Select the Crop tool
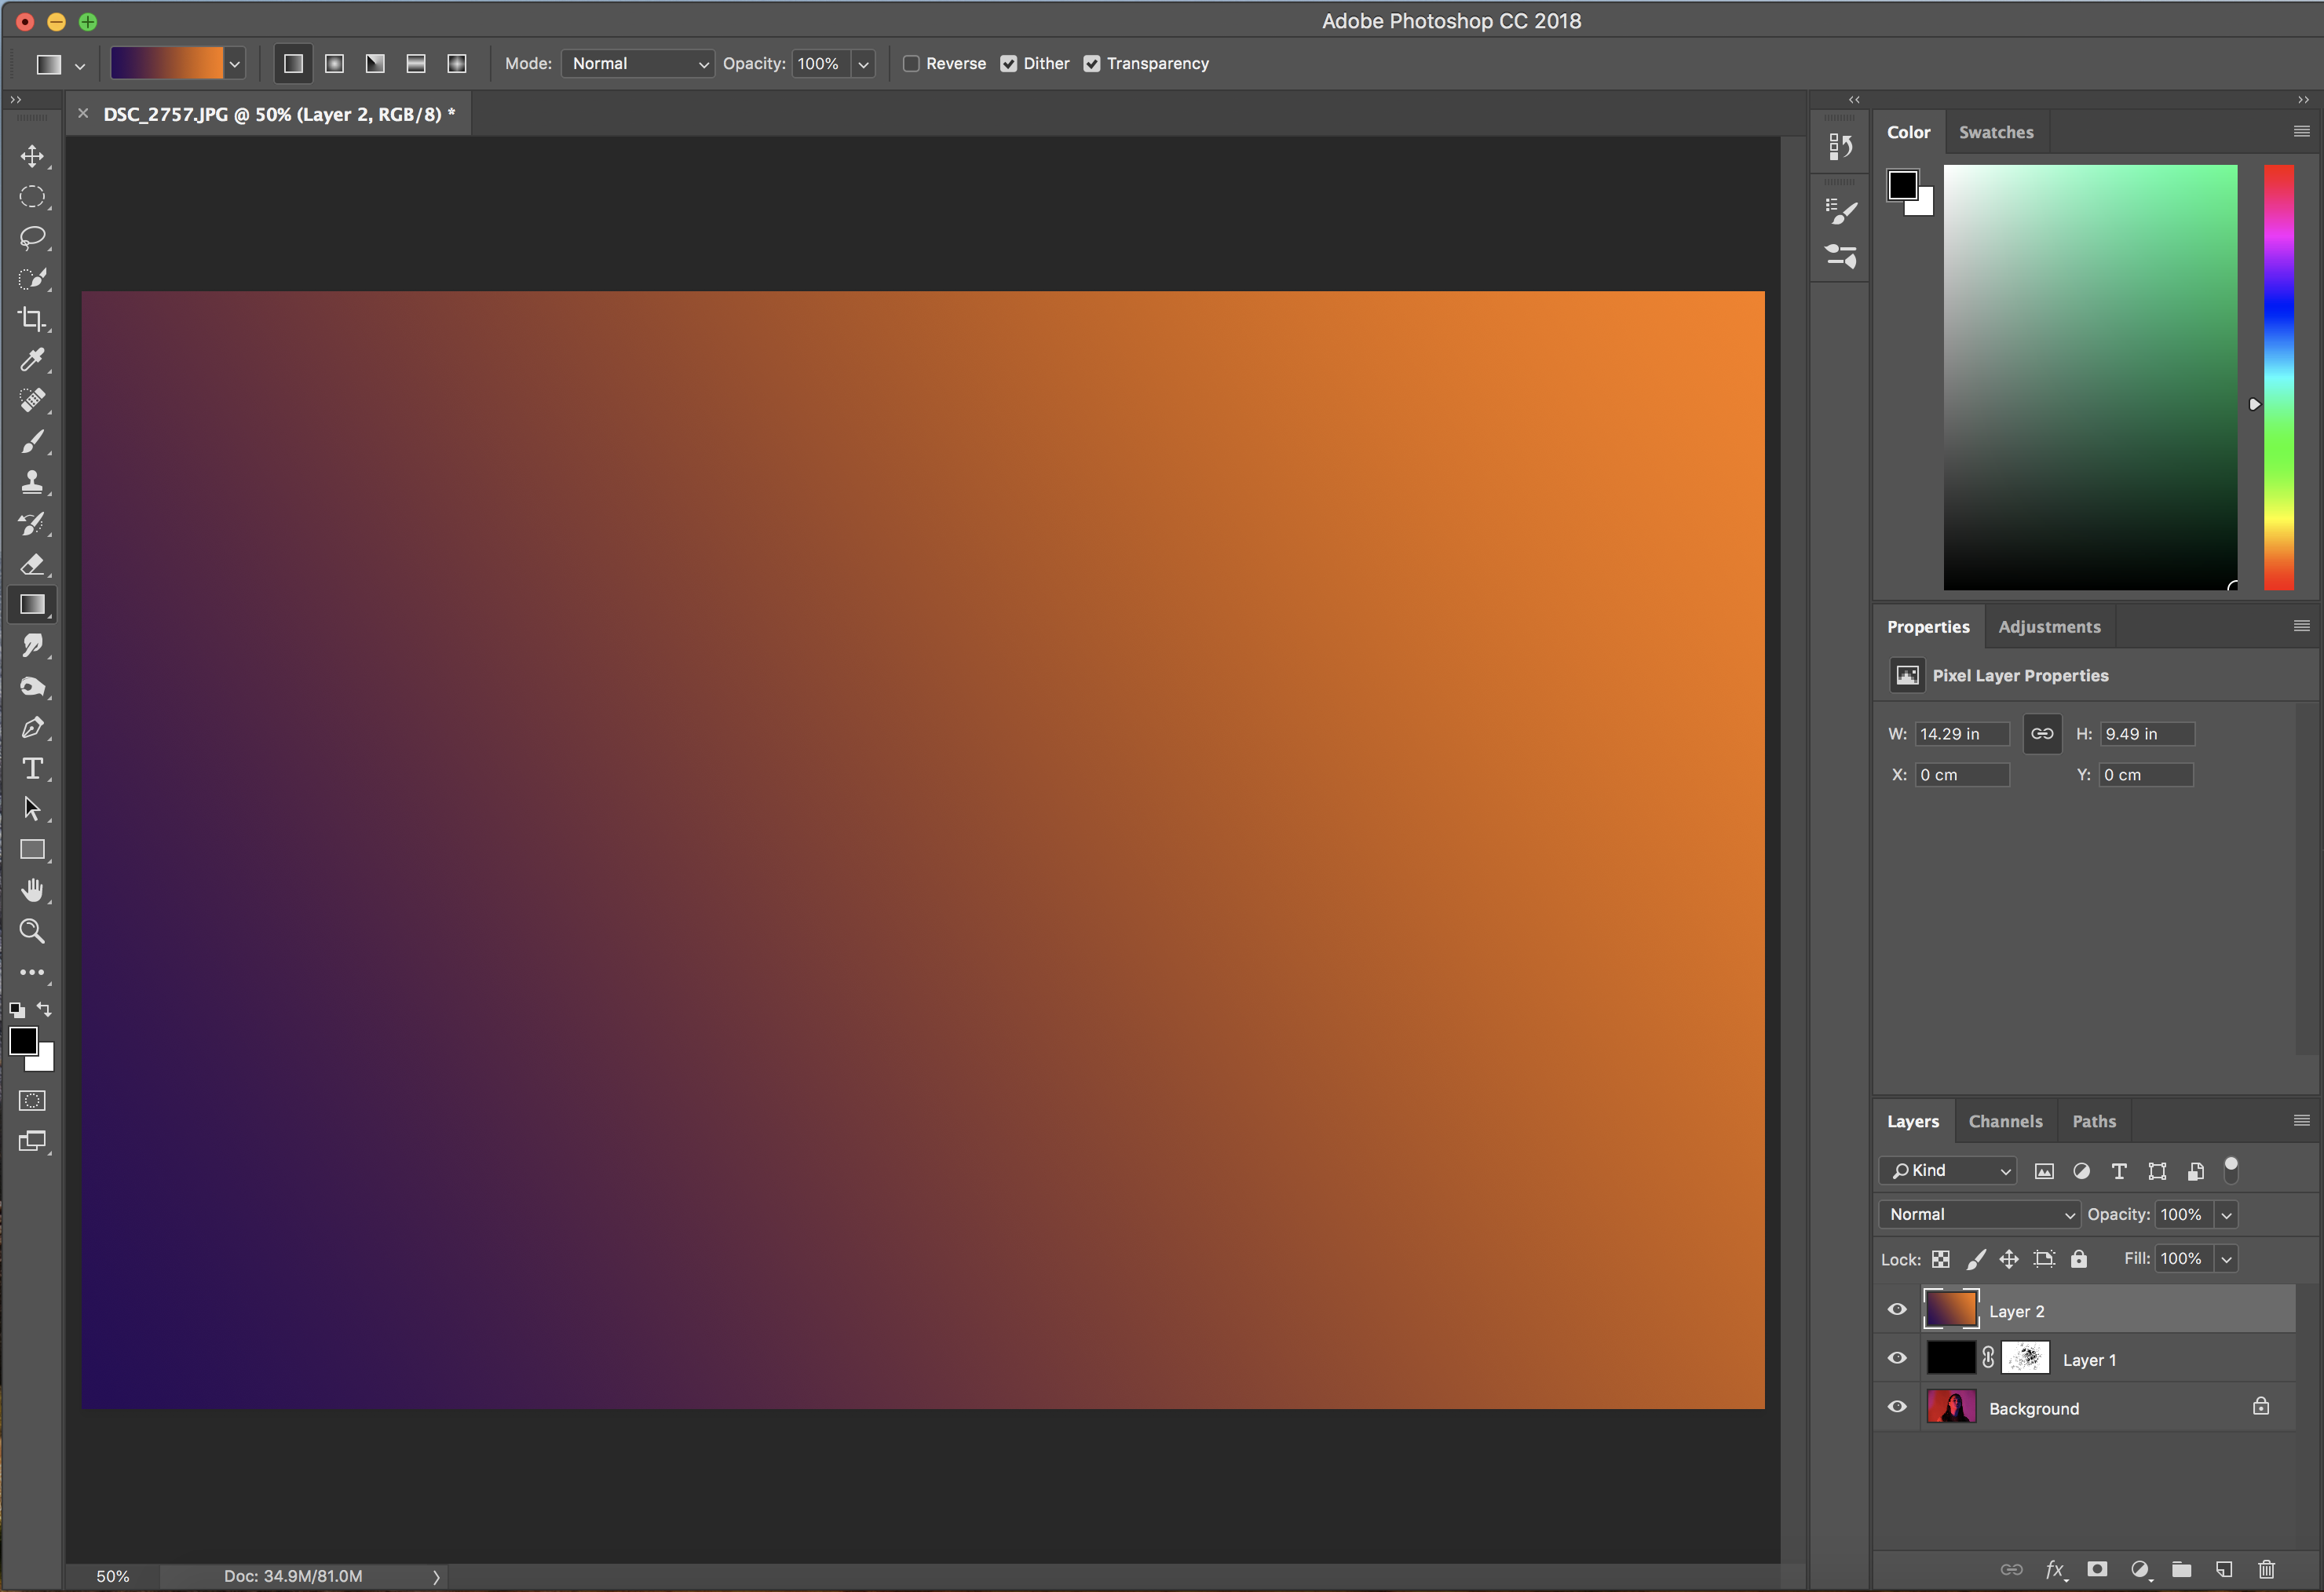Viewport: 2324px width, 1592px height. pyautogui.click(x=32, y=319)
